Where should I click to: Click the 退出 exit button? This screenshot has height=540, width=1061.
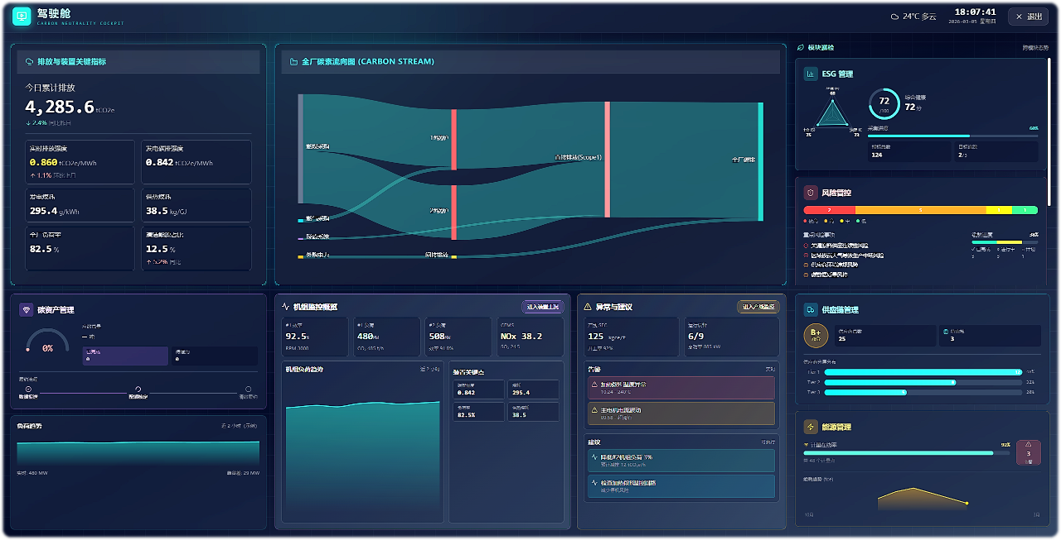click(x=1029, y=16)
